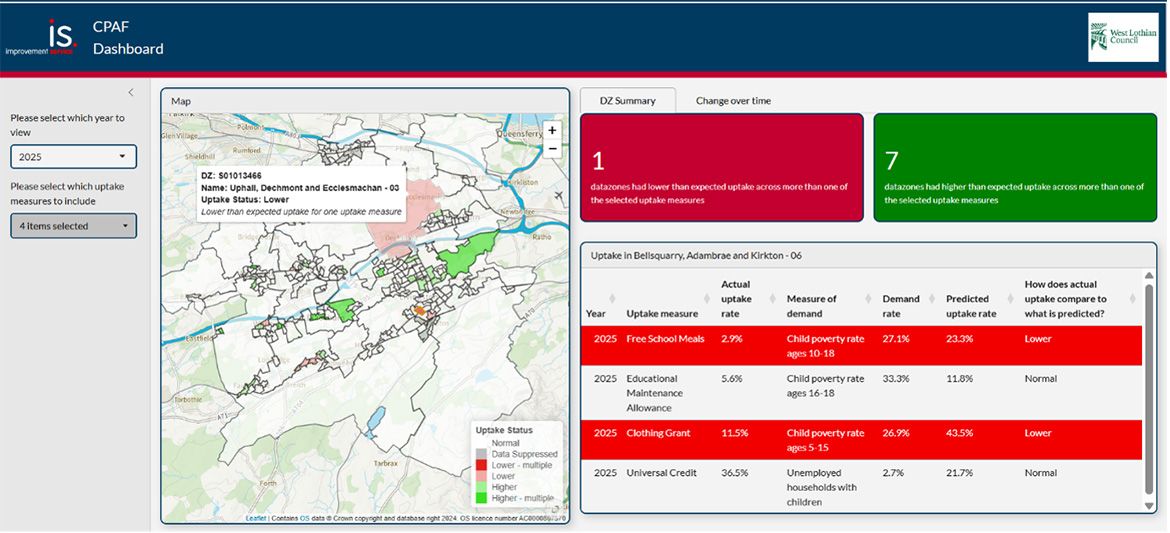Click the table scrollbar up arrow
1170x533 pixels.
(x=1149, y=276)
